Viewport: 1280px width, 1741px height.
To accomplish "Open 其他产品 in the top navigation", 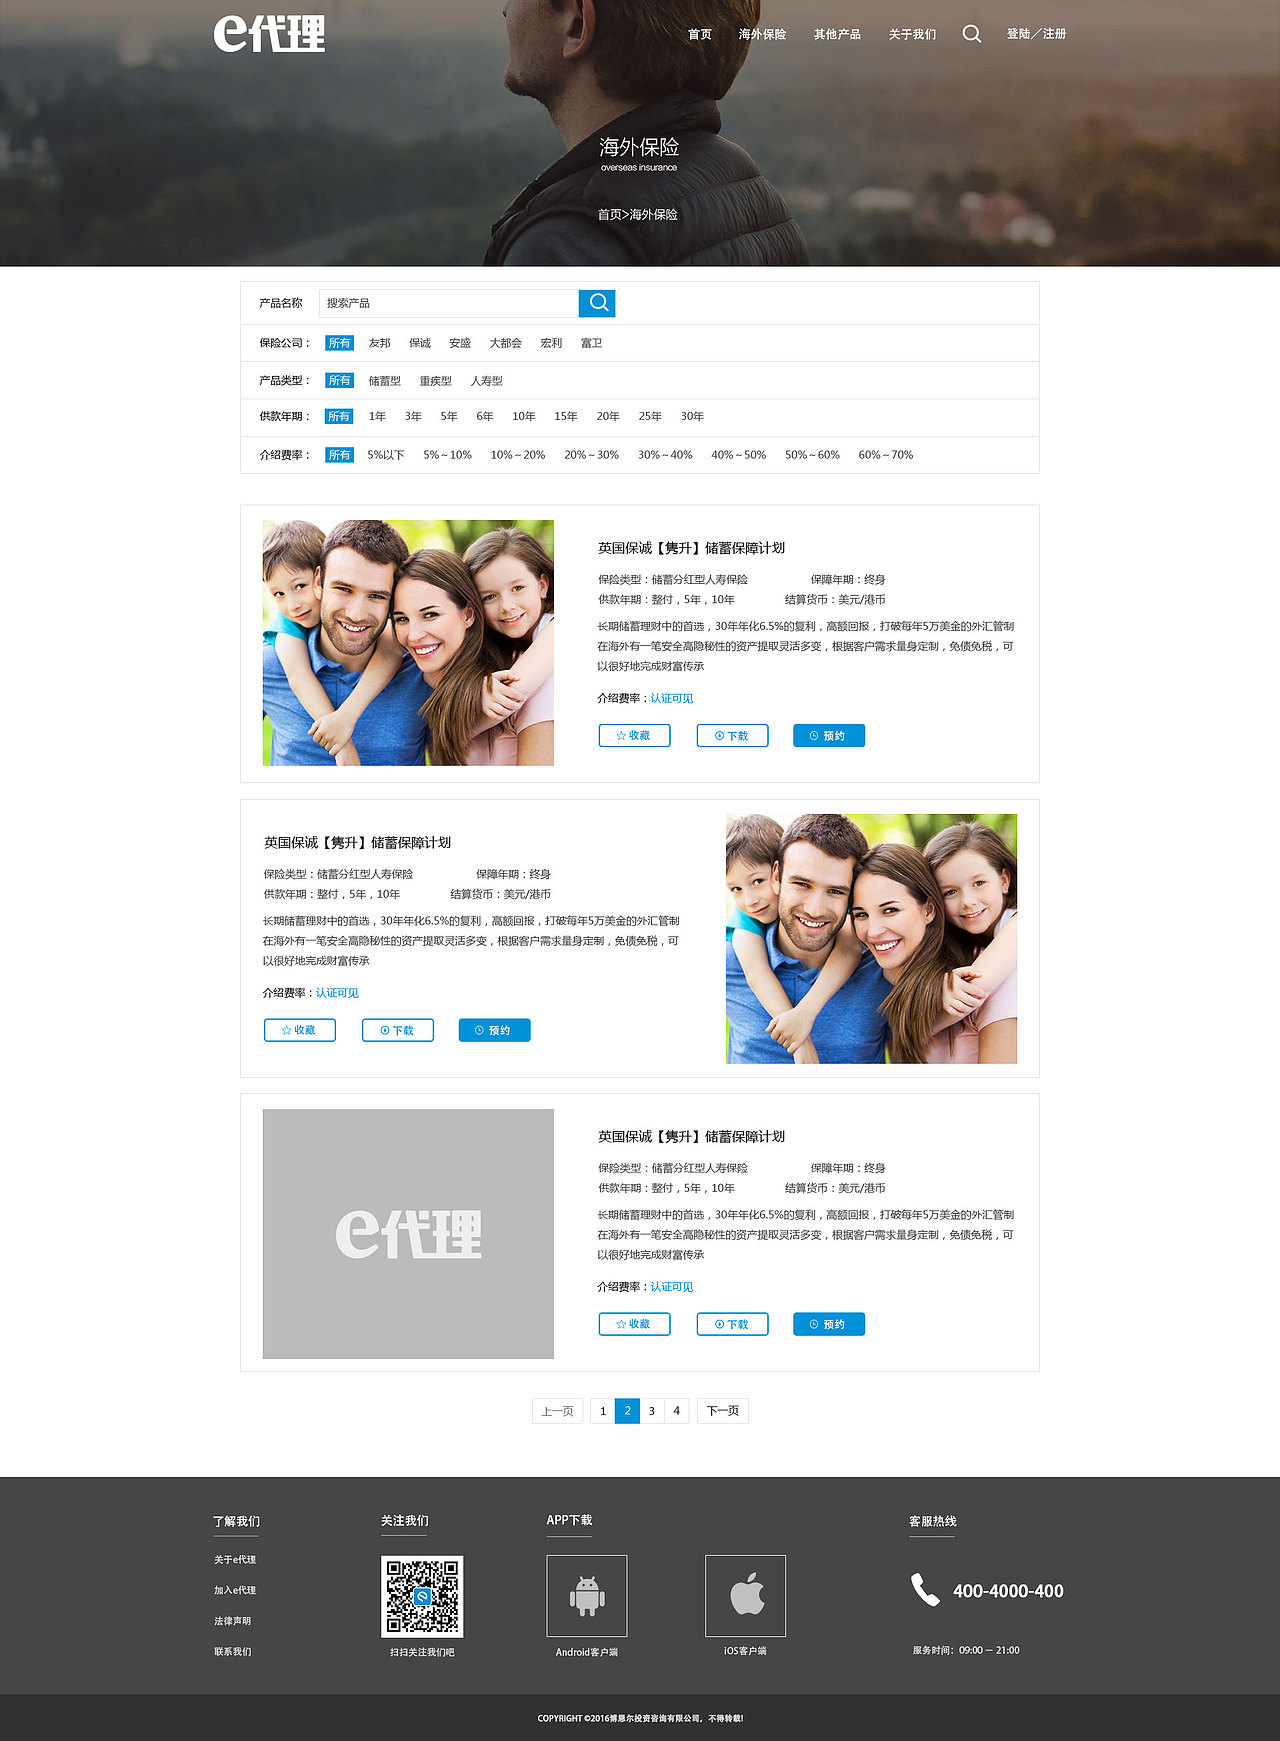I will [x=837, y=34].
